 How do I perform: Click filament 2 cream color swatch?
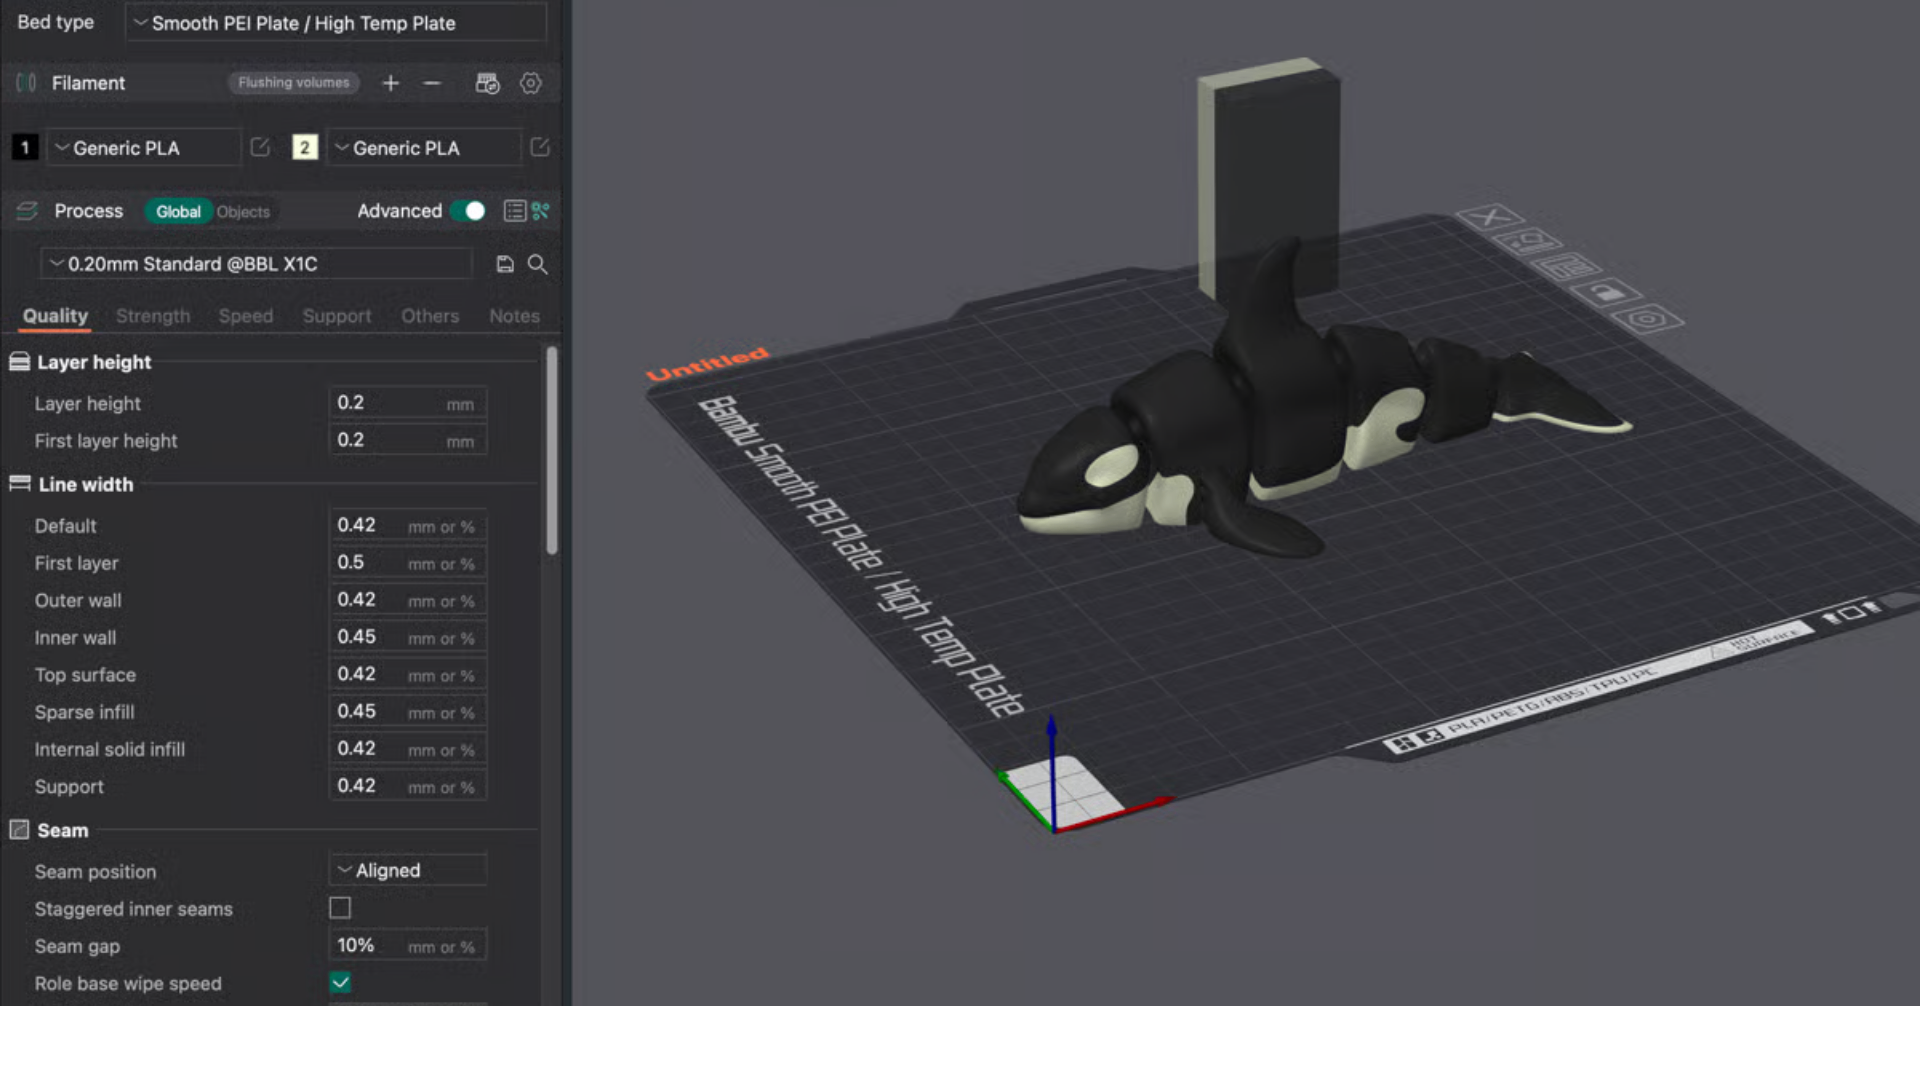(305, 148)
